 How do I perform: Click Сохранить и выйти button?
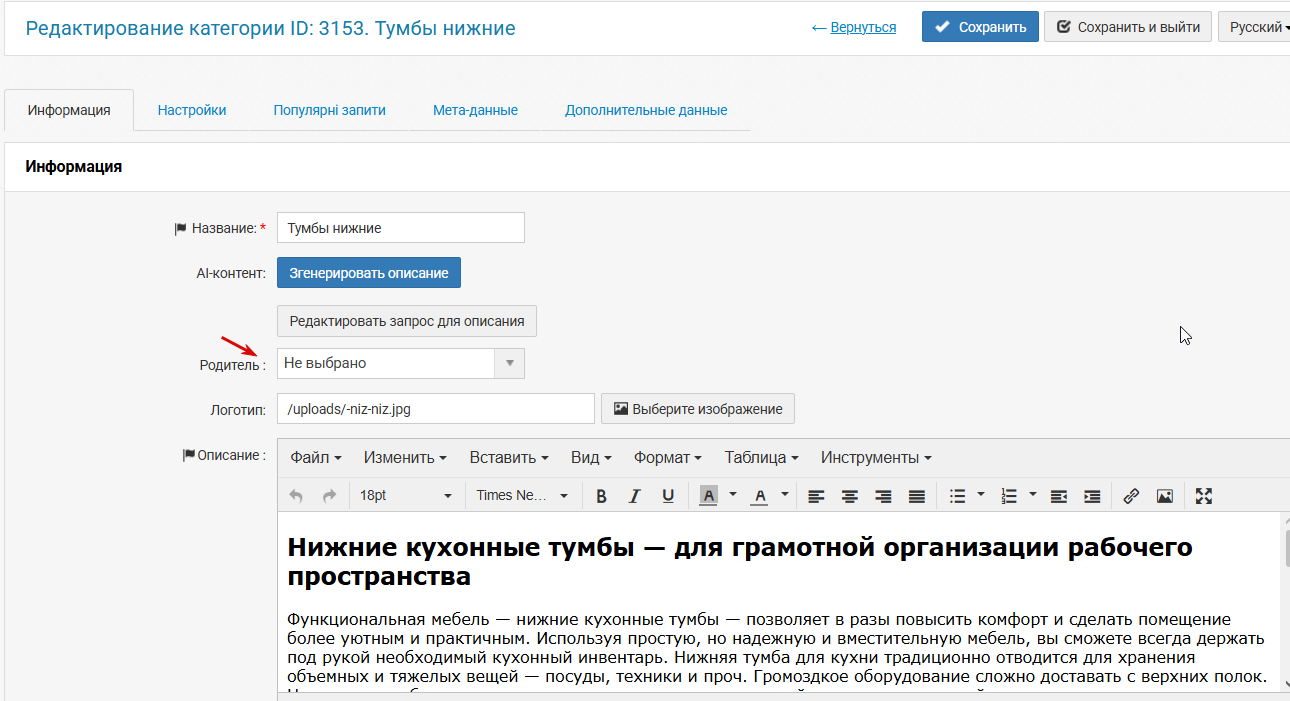coord(1128,27)
